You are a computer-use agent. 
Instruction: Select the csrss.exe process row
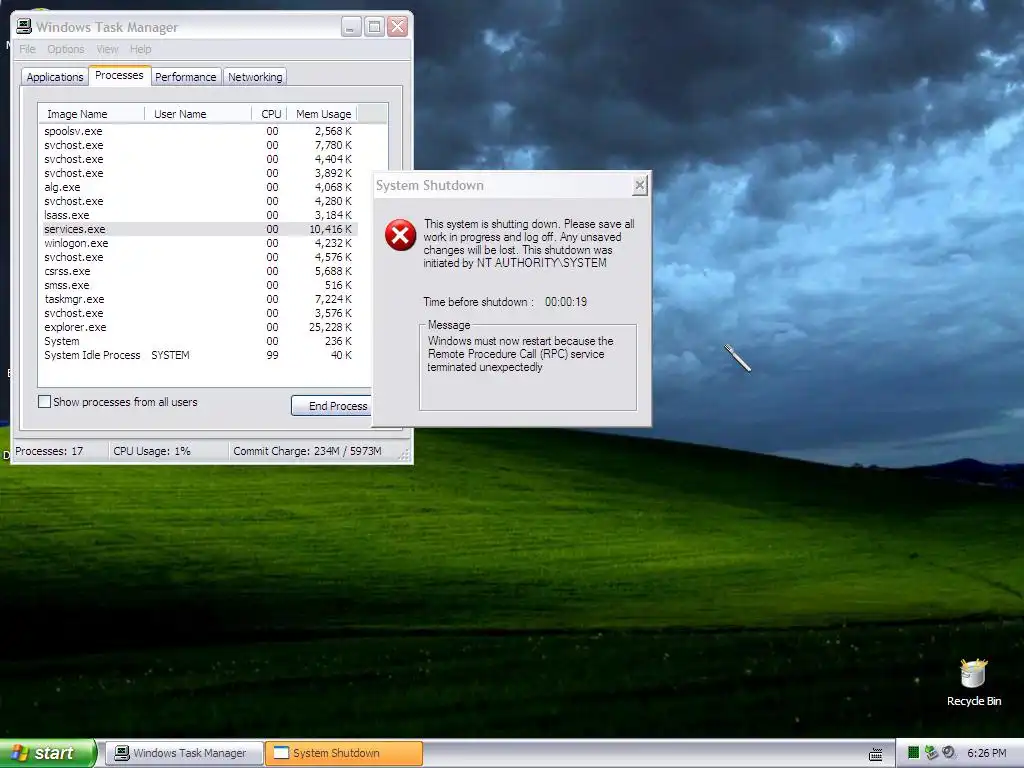click(199, 271)
